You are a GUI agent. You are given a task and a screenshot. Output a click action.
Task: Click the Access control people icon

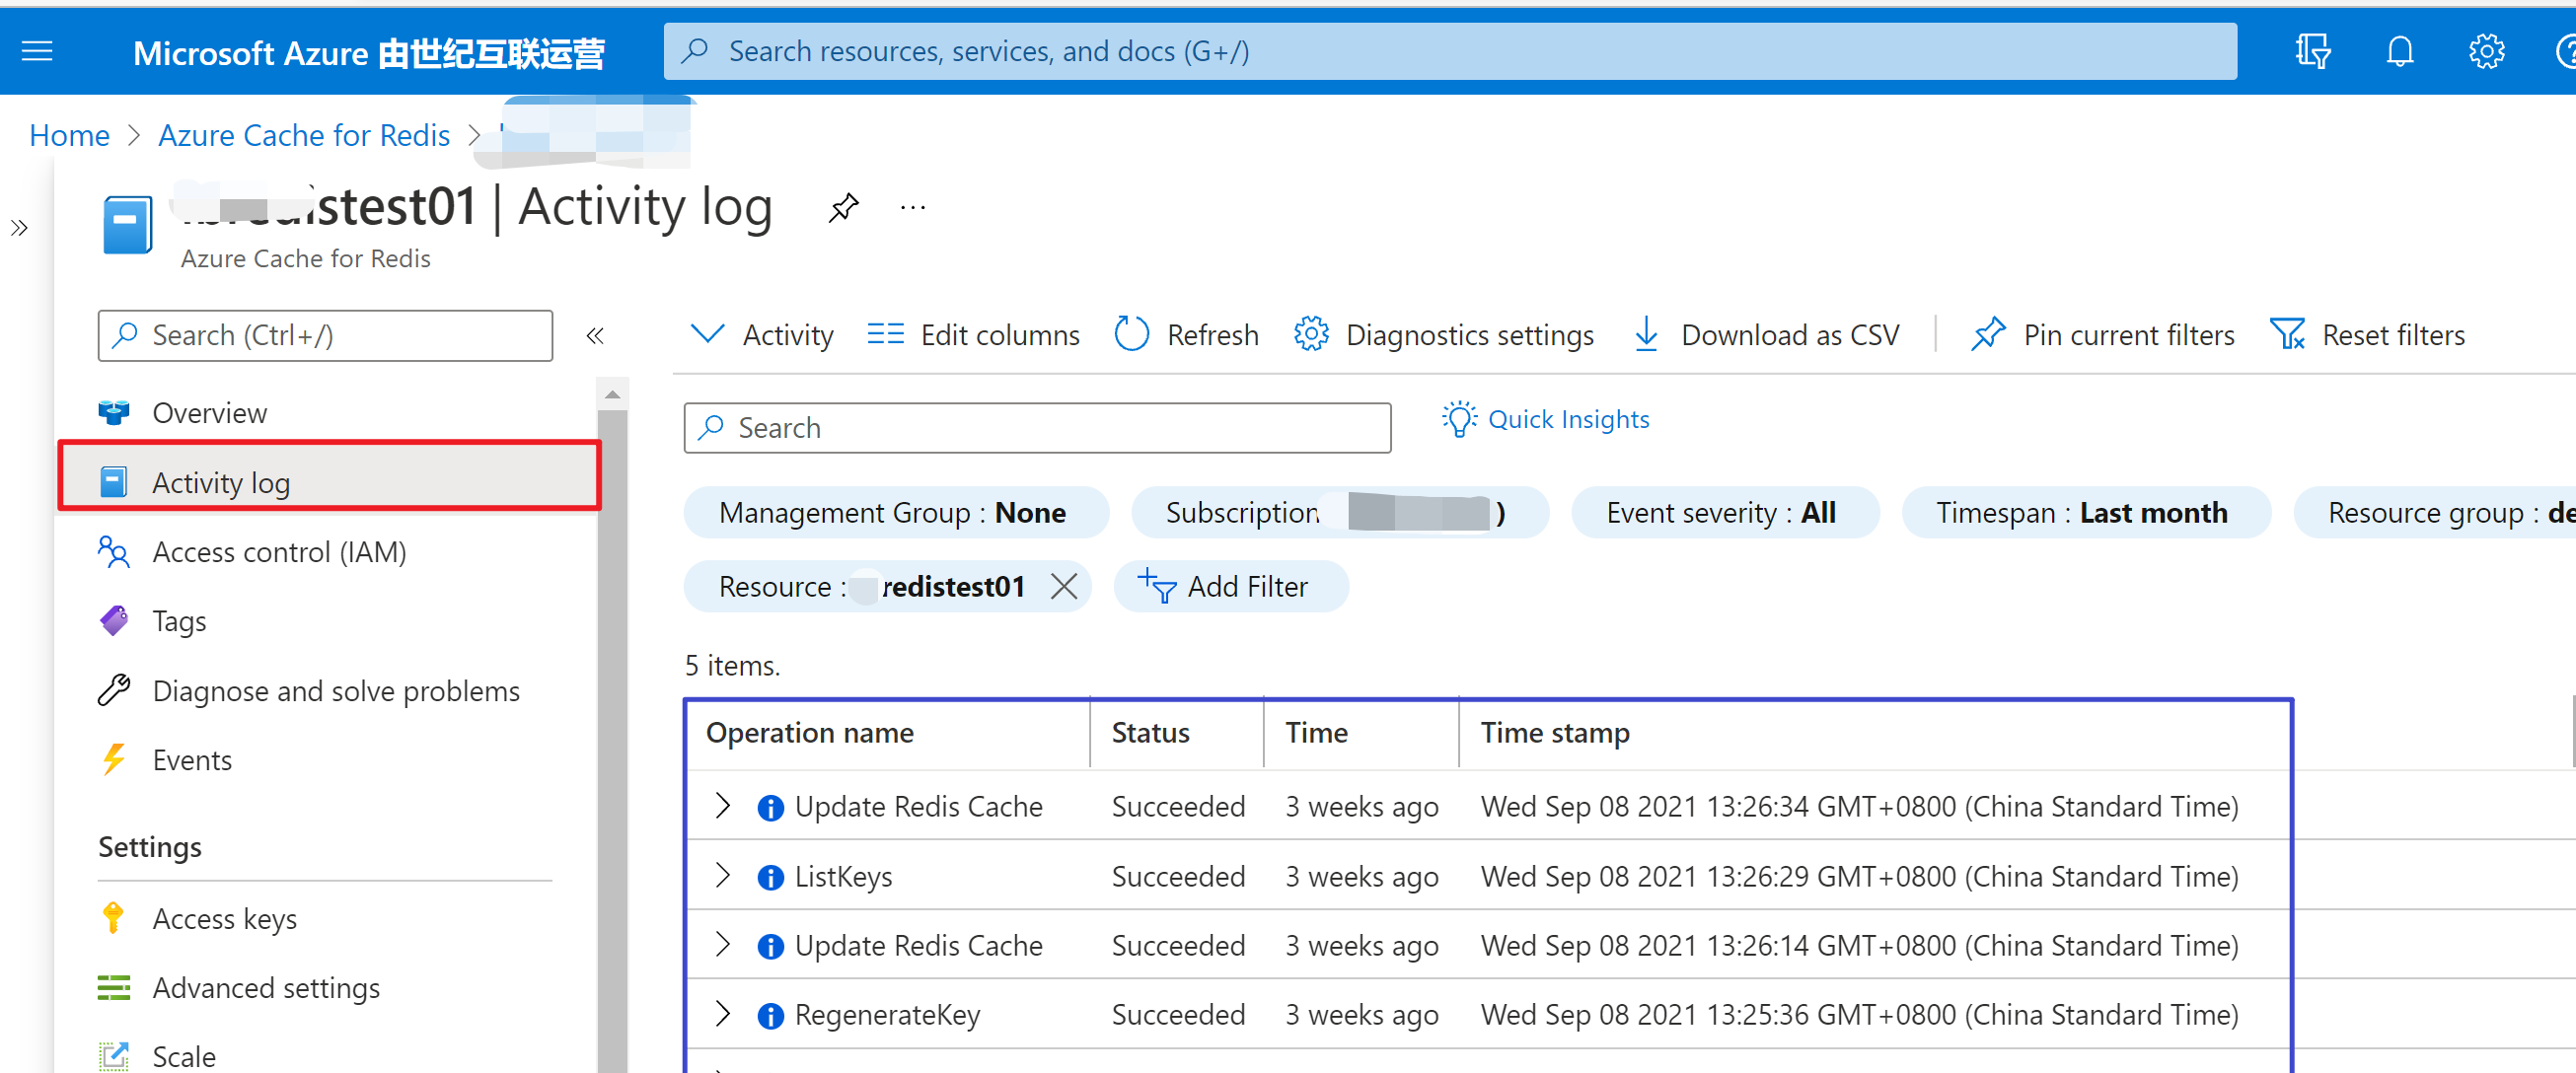click(x=114, y=551)
